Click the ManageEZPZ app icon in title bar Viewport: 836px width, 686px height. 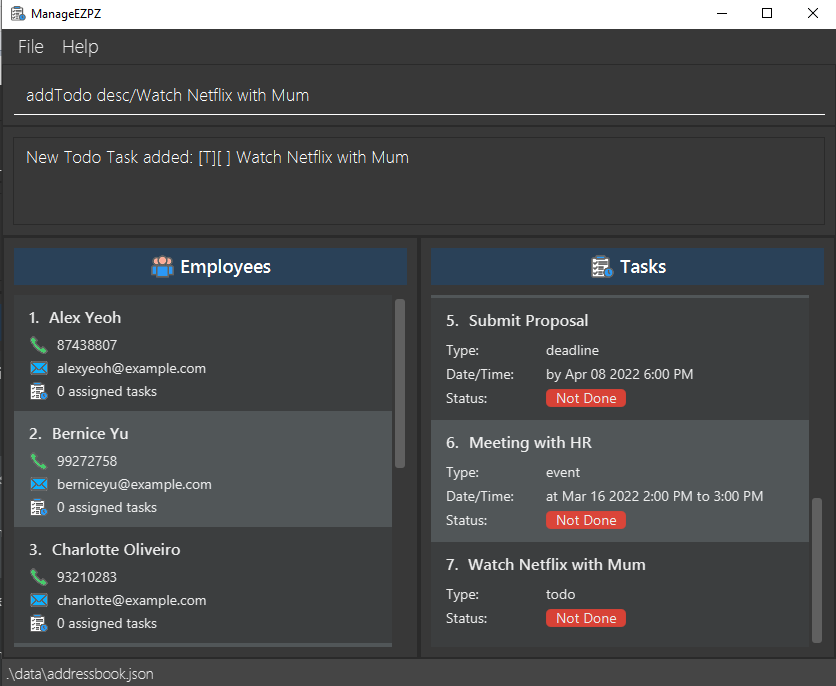point(18,13)
